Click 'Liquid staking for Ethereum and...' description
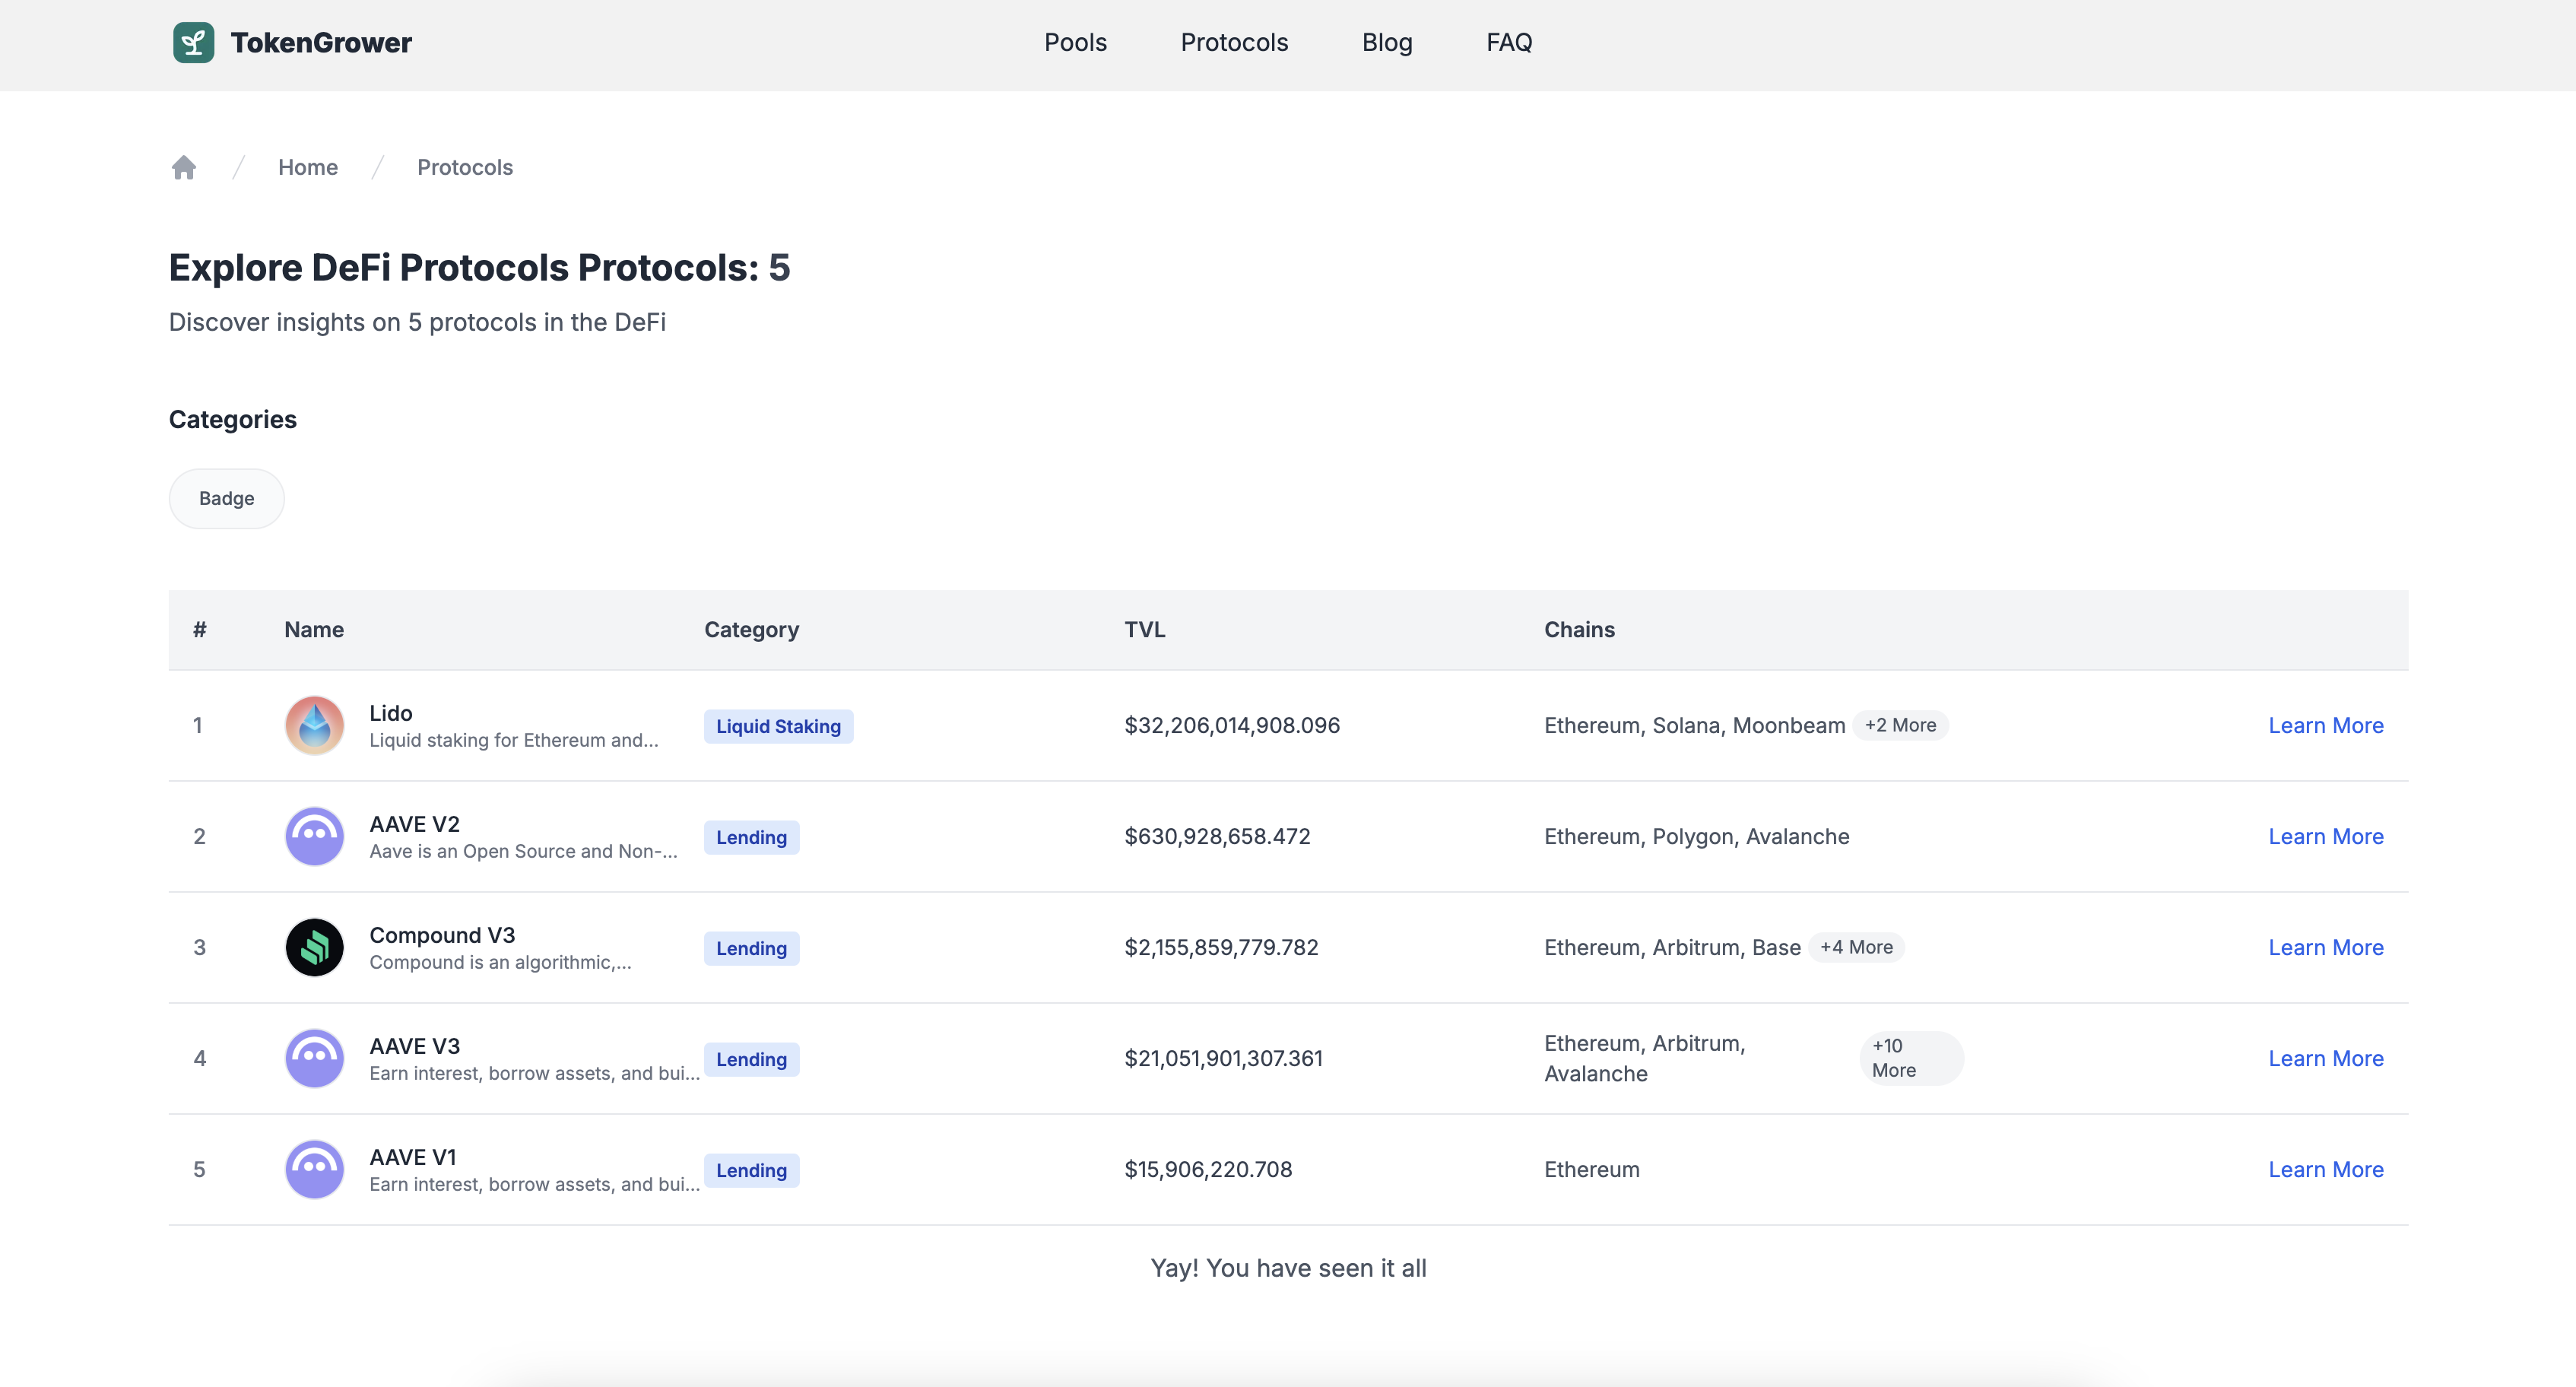 (x=514, y=740)
